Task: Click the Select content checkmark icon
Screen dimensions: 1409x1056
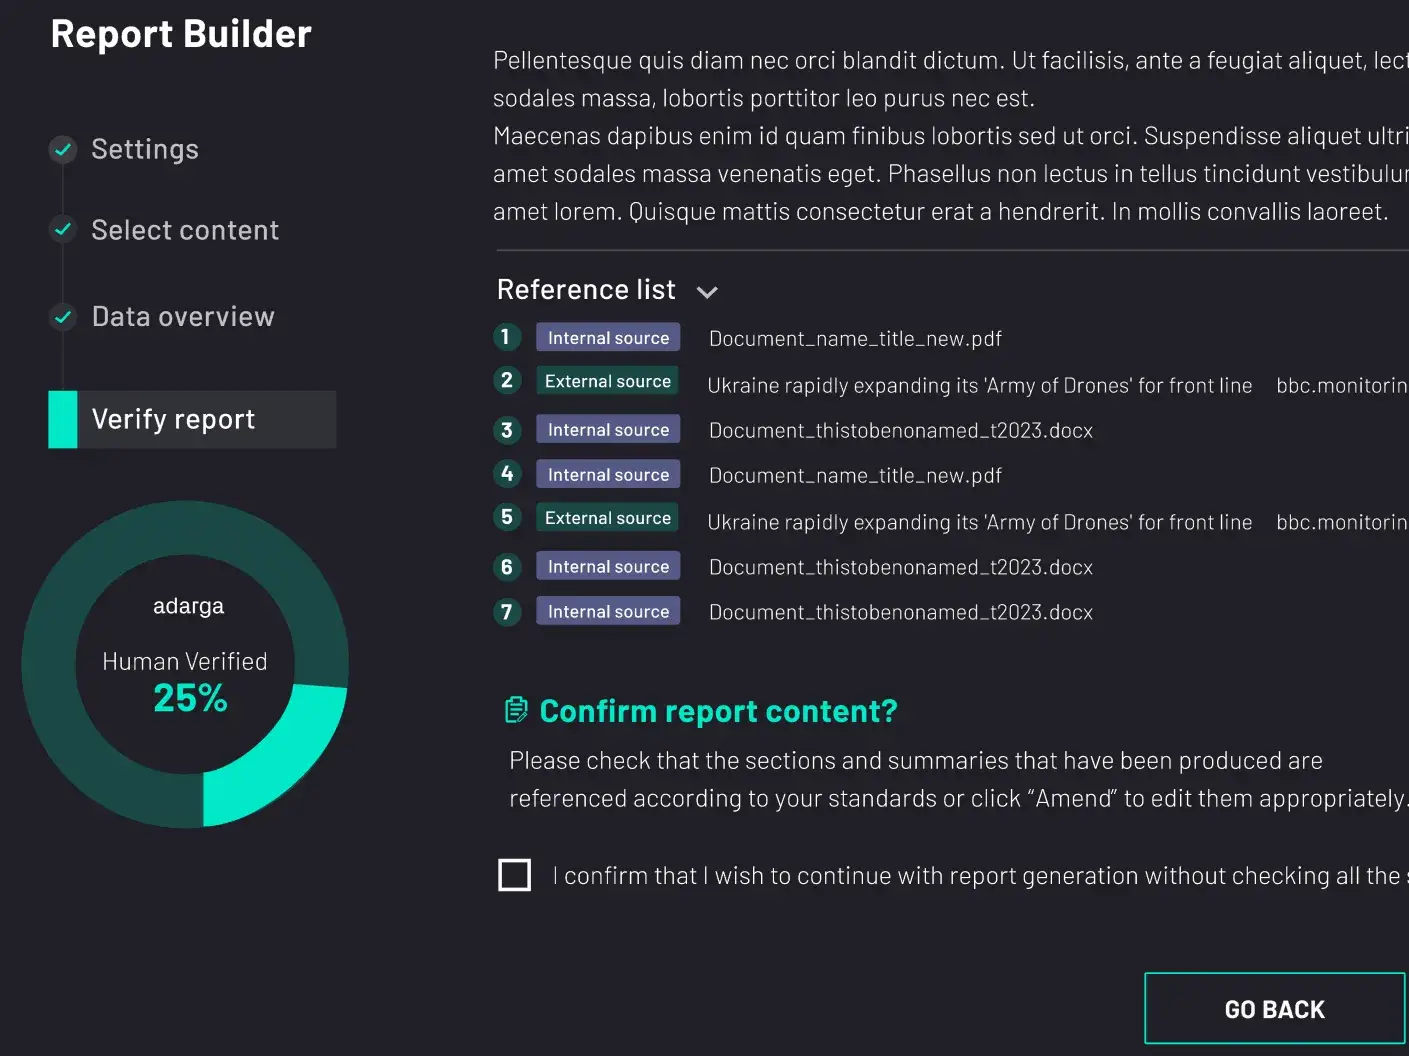Action: pos(63,230)
